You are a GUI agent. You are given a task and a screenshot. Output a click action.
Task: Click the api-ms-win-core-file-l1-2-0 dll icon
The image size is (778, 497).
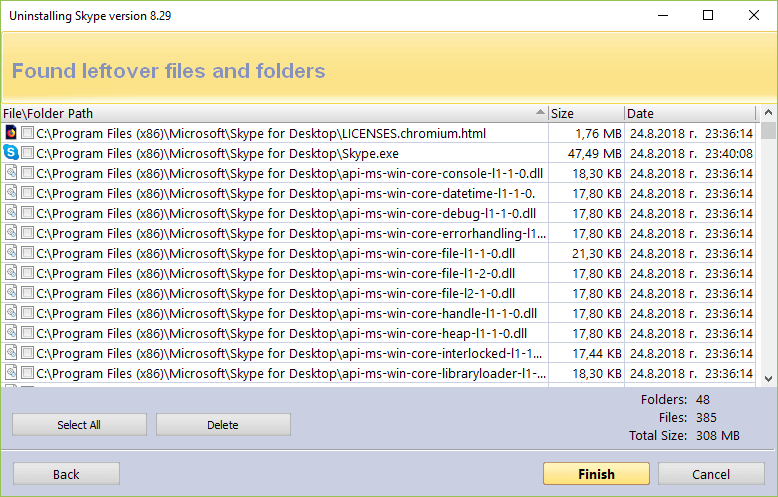(11, 273)
